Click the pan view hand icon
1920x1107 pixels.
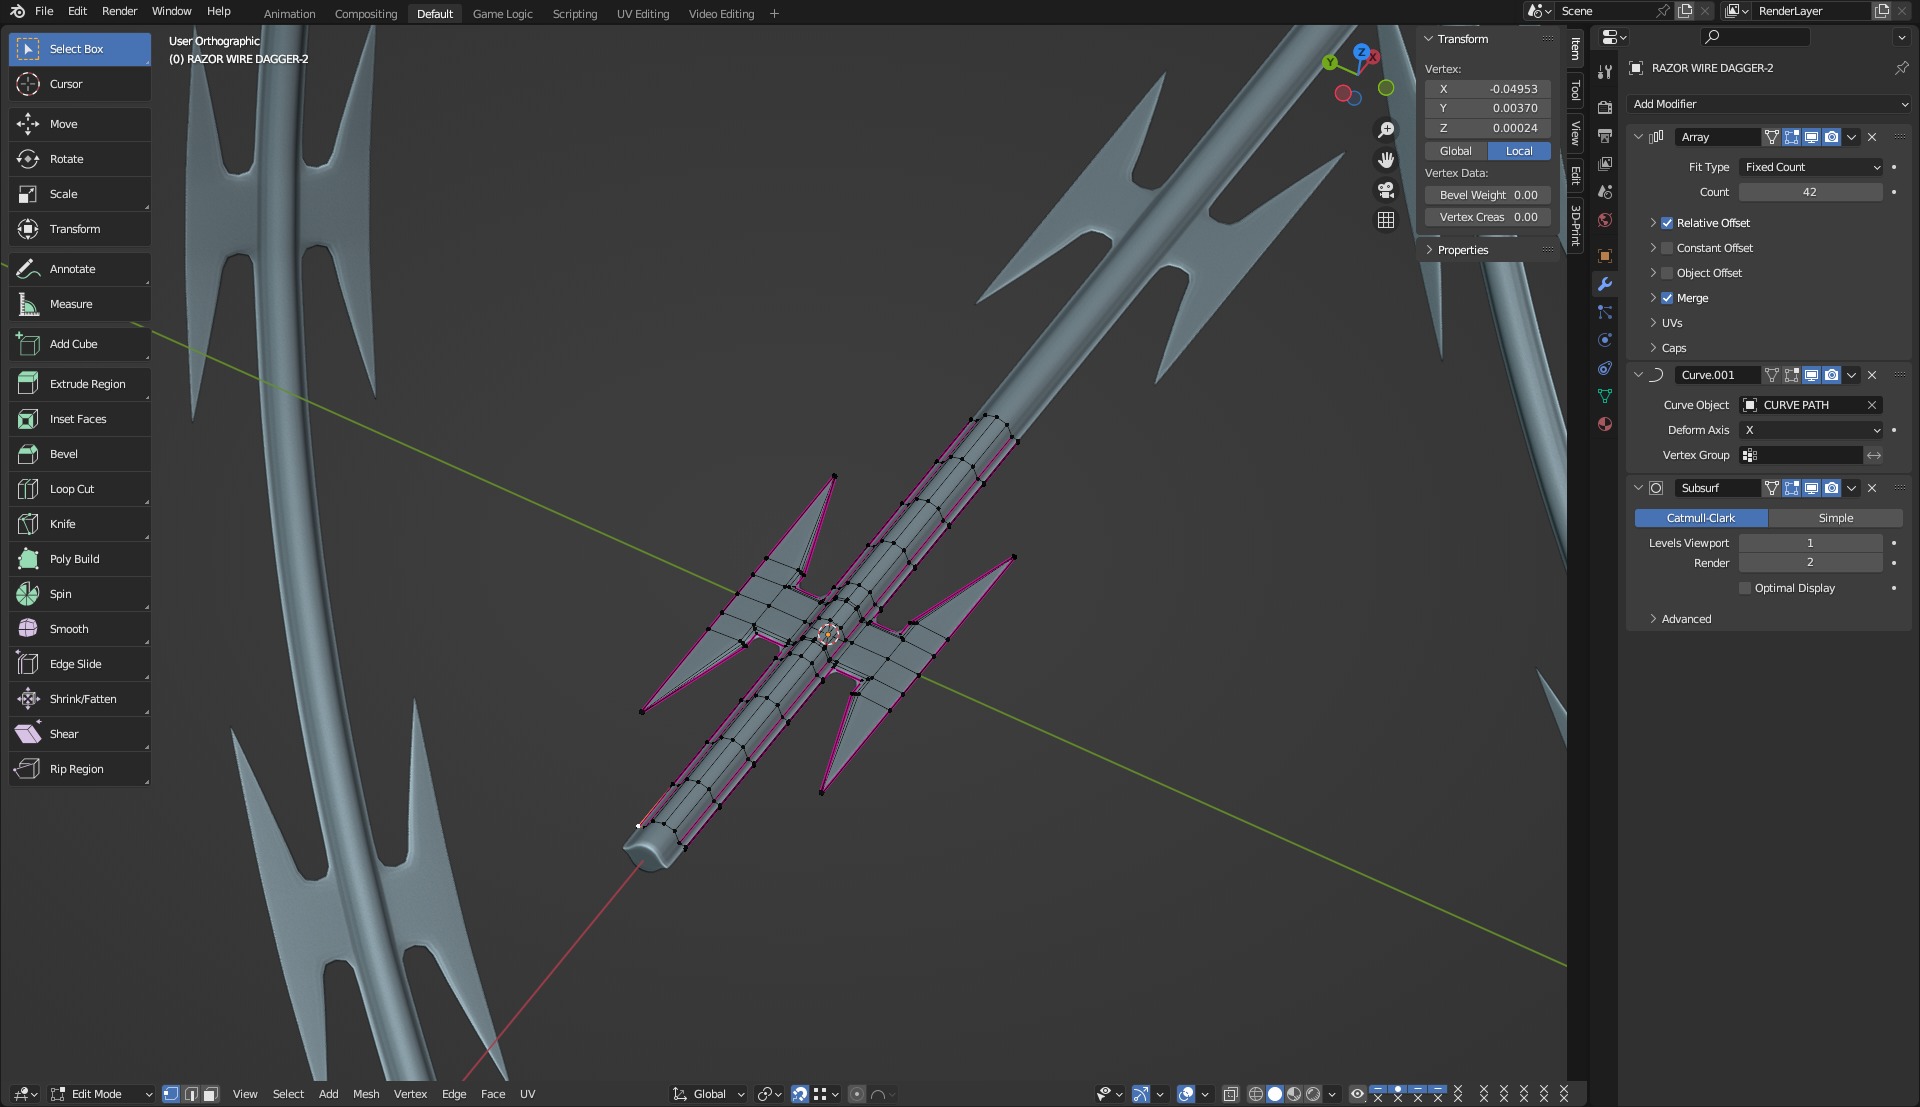click(x=1386, y=160)
